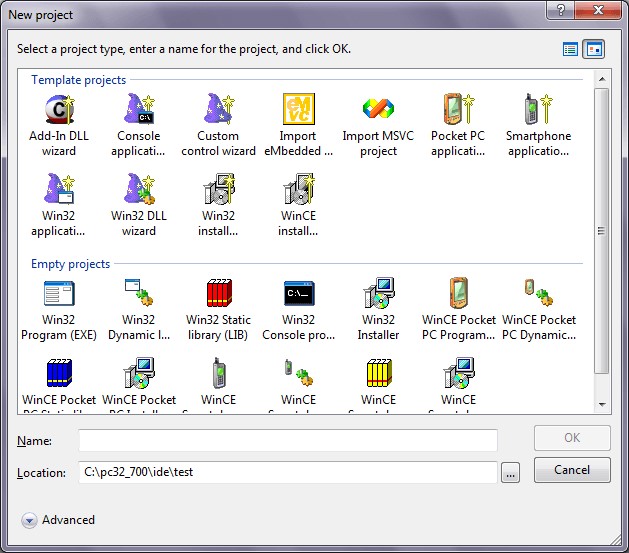Screen dimensions: 629x553
Task: Click the project list scrollbar down arrow
Action: pyautogui.click(x=602, y=403)
